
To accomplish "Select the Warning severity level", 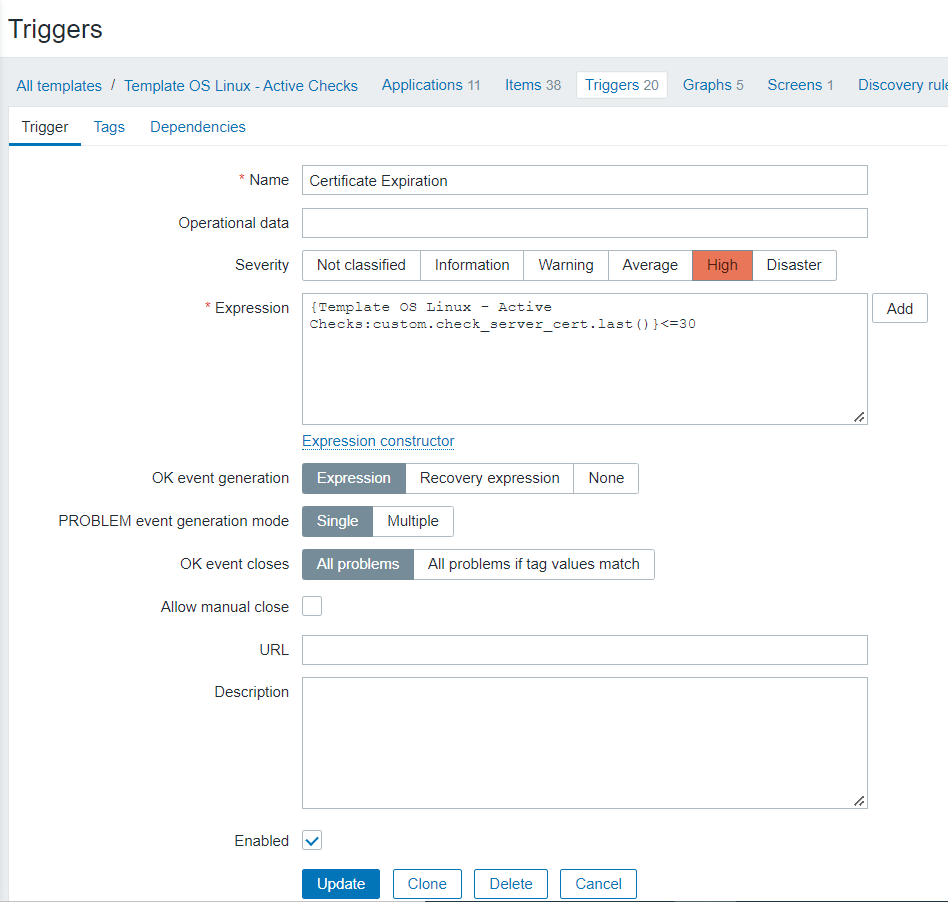I will pyautogui.click(x=565, y=265).
